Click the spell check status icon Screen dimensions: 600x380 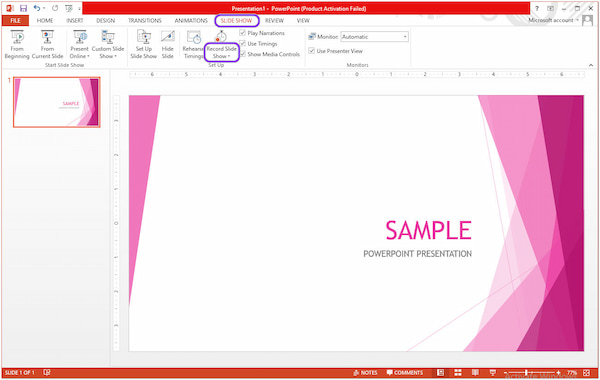pos(47,372)
